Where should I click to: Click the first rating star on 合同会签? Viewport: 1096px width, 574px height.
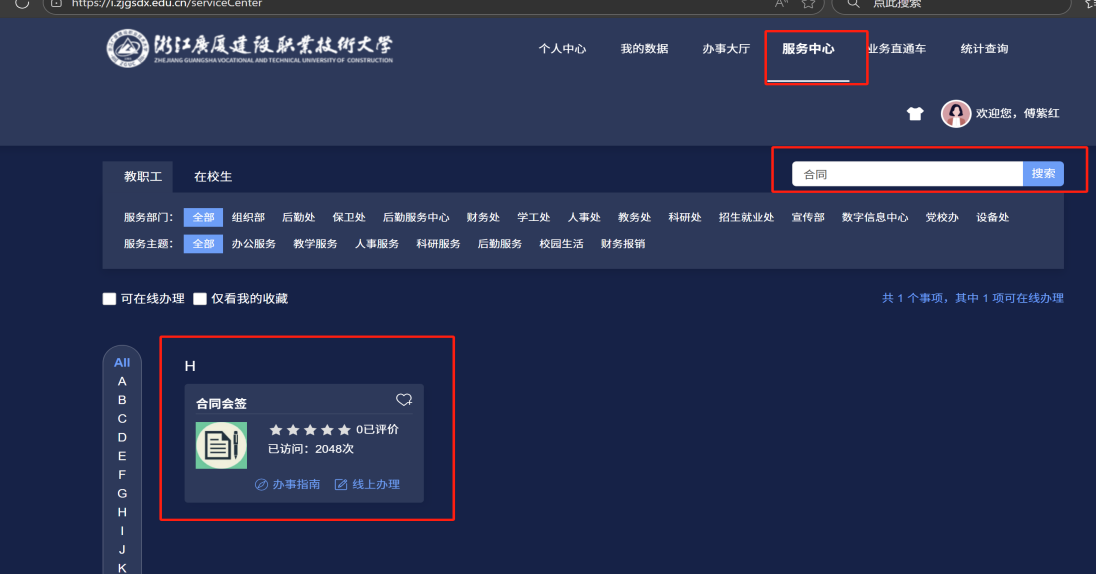point(276,430)
